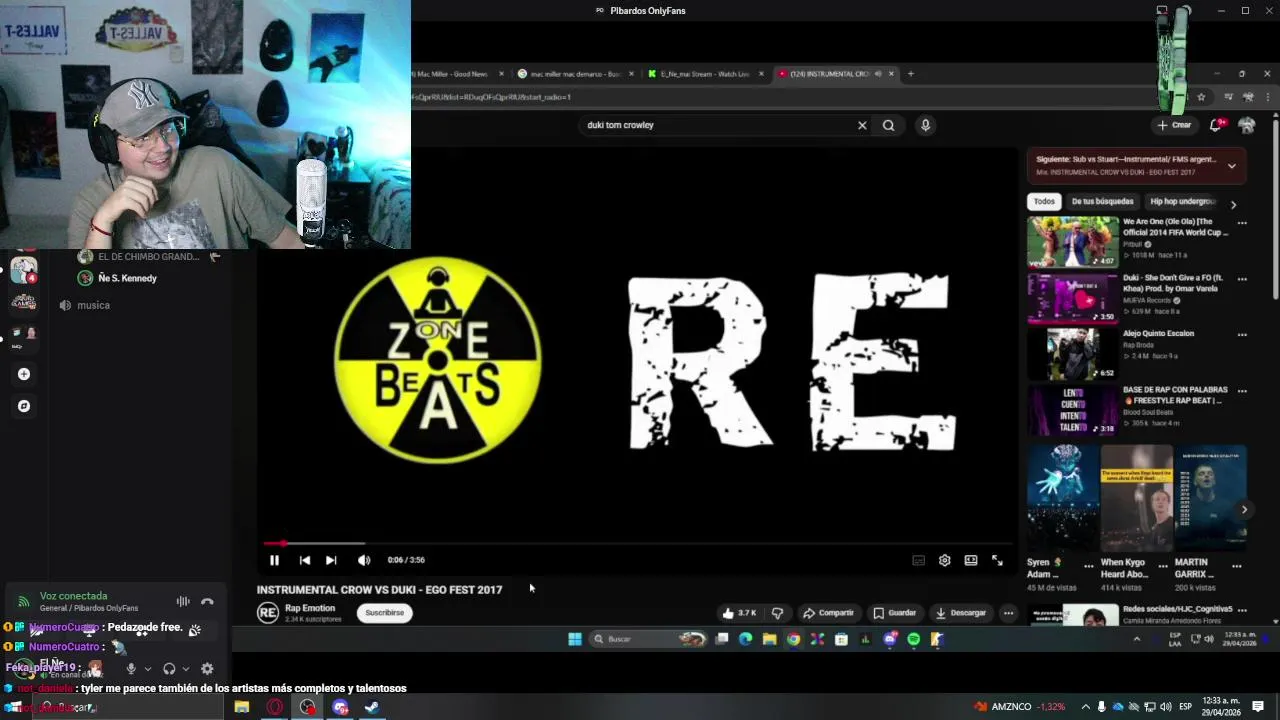
Task: Open the We Are One video thumbnail
Action: point(1073,241)
